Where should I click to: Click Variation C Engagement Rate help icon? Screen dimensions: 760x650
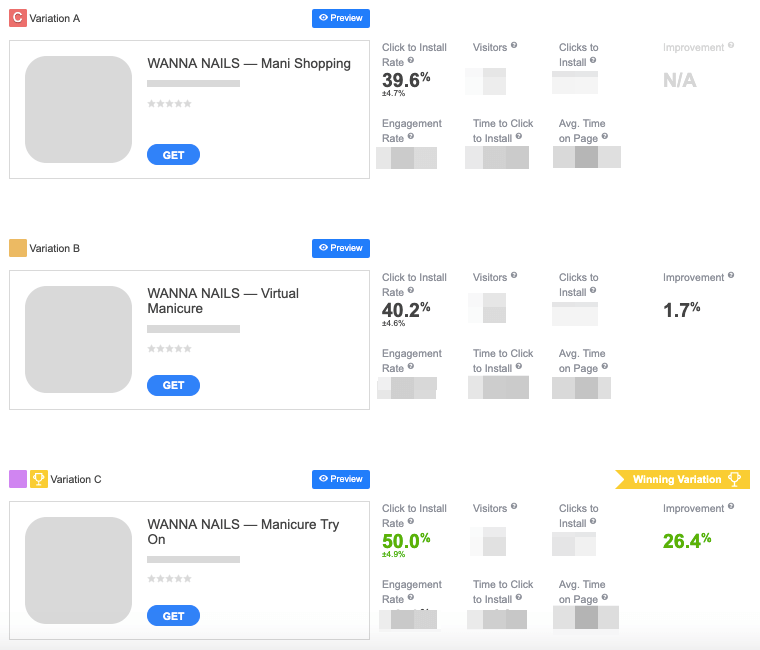pyautogui.click(x=411, y=598)
